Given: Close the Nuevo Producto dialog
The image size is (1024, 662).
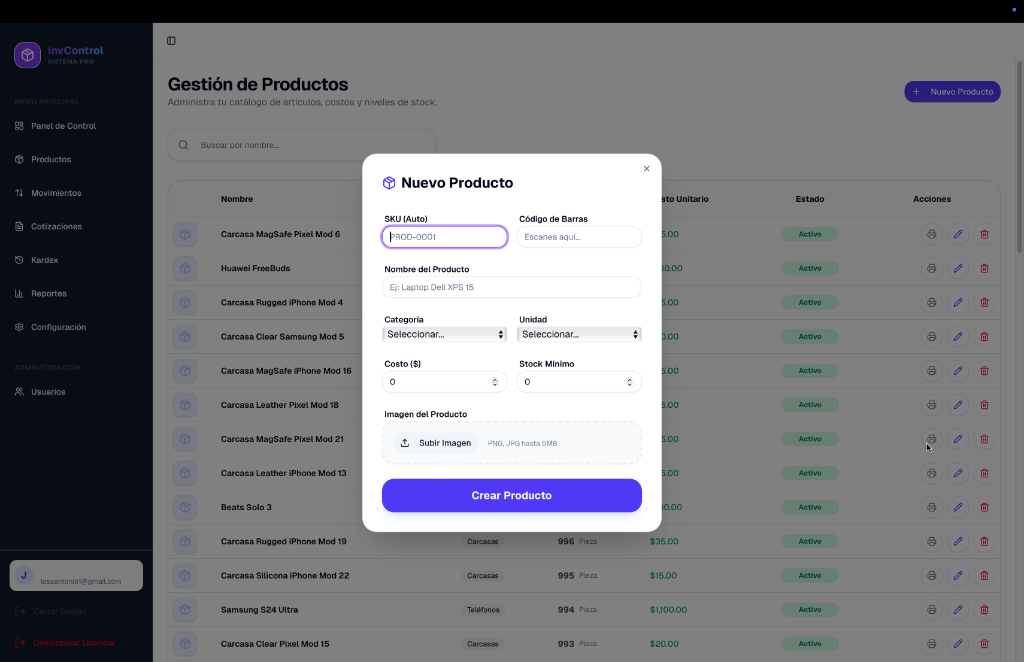Looking at the screenshot, I should tap(646, 169).
